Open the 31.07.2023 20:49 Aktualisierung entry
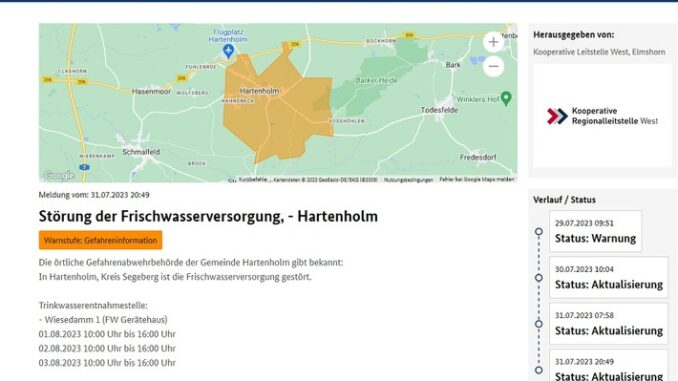The image size is (678, 381). 609,366
